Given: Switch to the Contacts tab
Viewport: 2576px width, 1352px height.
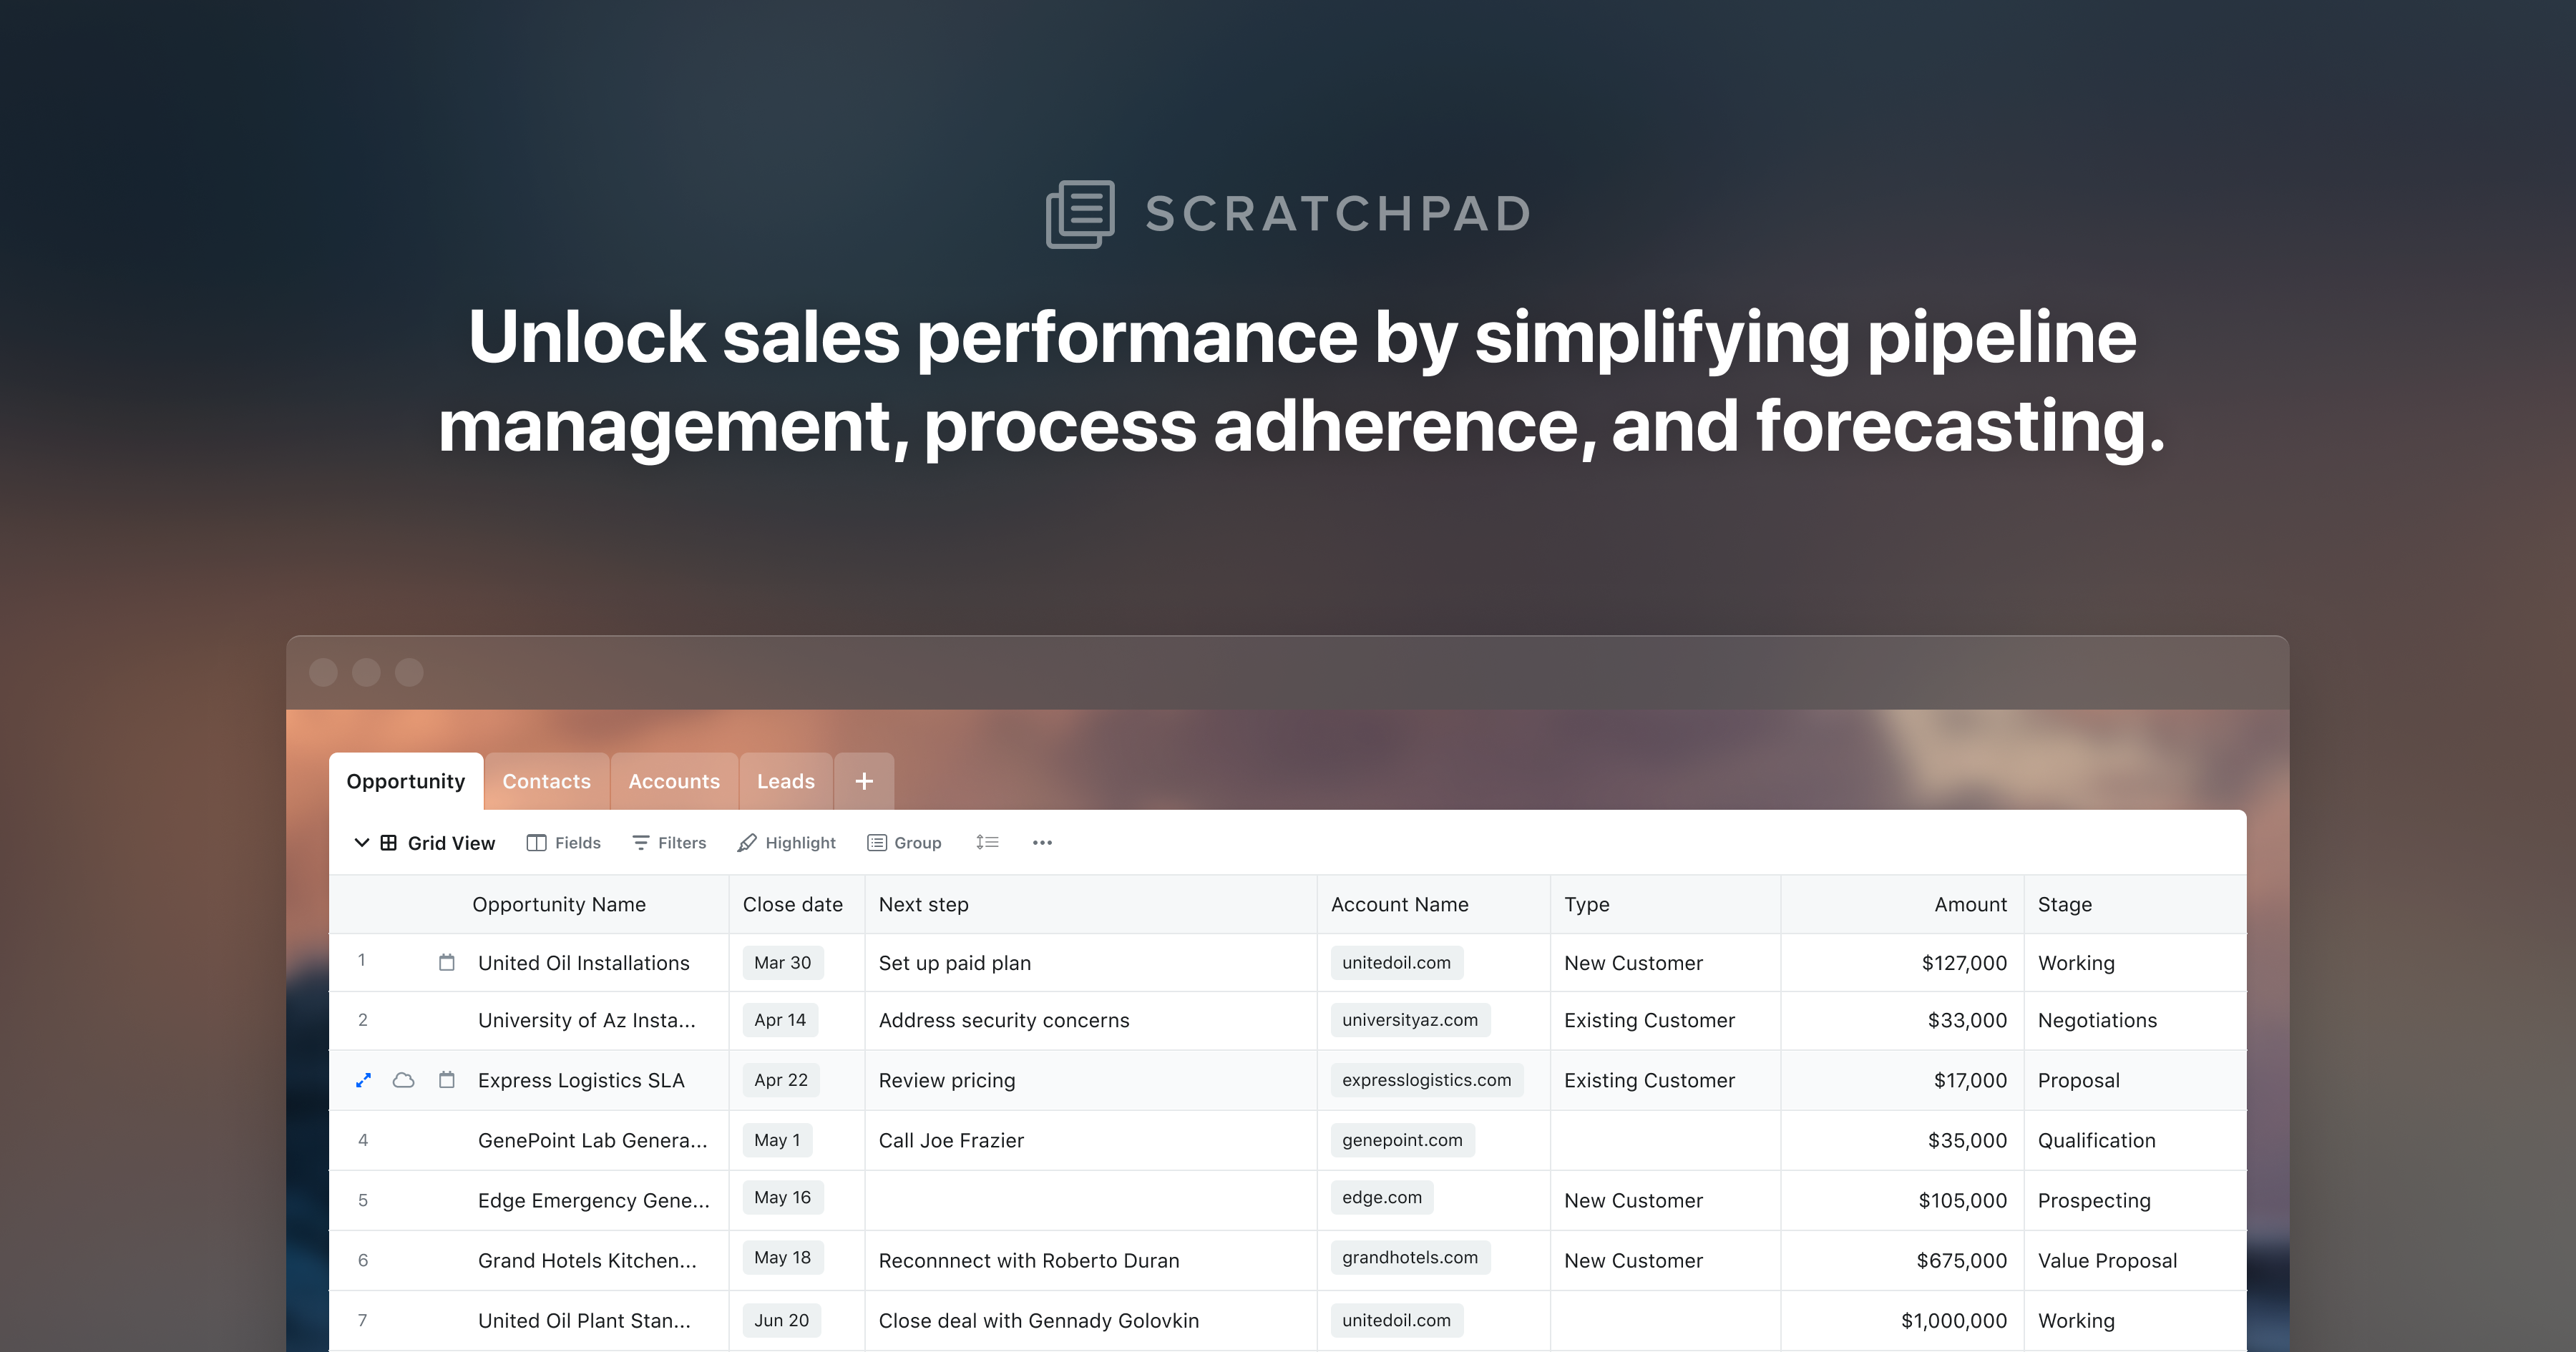Looking at the screenshot, I should click(546, 781).
